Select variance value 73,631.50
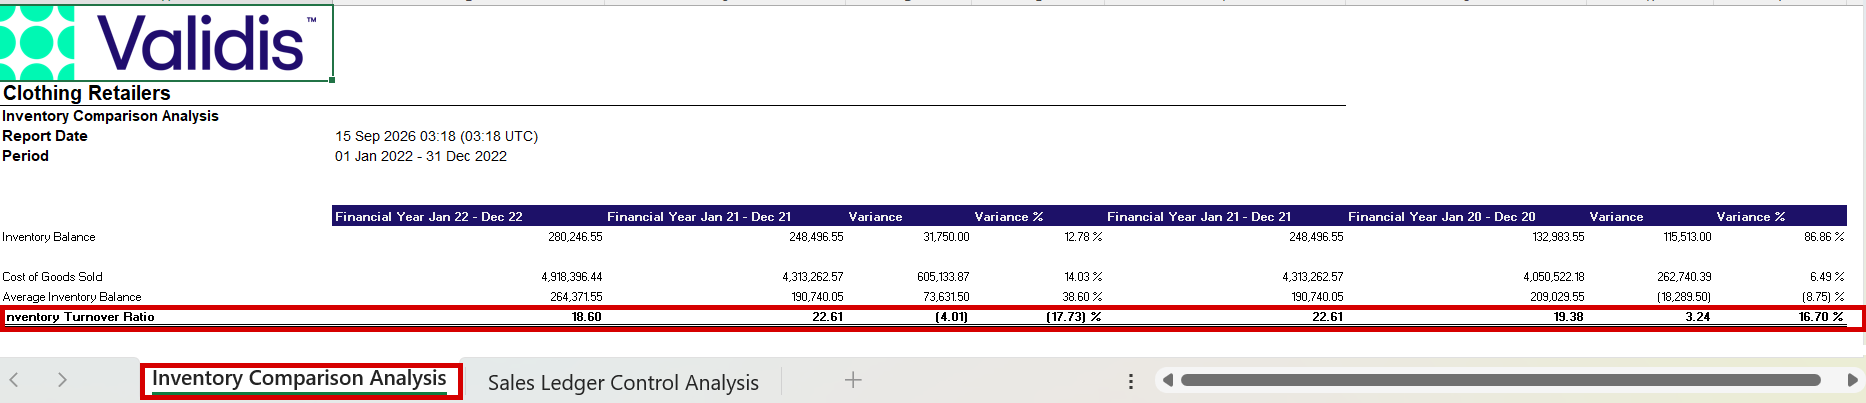Screen dimensions: 1866x403 tap(946, 297)
